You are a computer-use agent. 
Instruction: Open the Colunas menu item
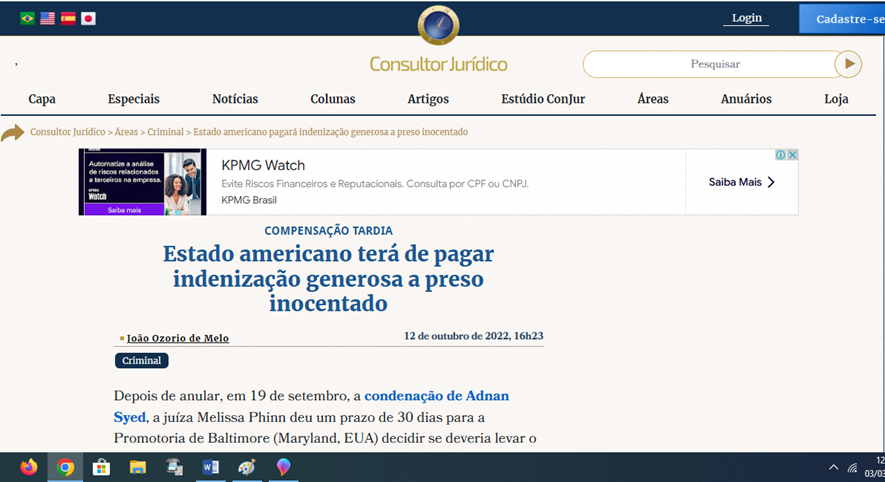[333, 99]
